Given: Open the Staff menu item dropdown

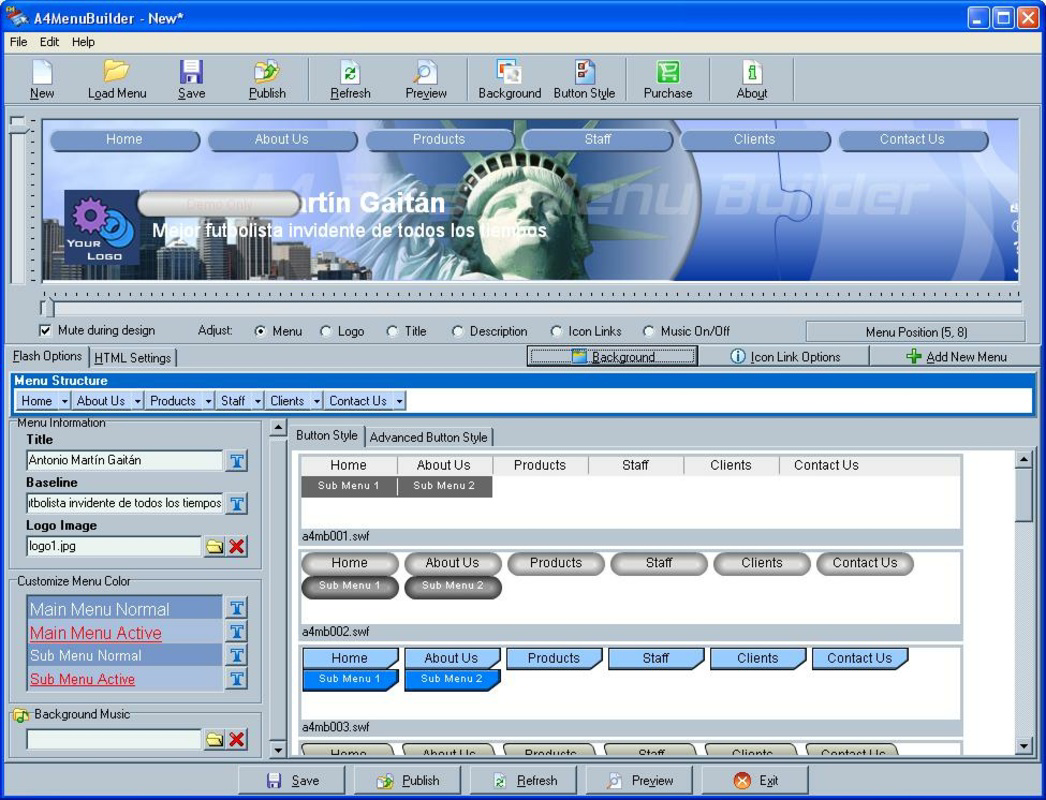Looking at the screenshot, I should pos(256,400).
